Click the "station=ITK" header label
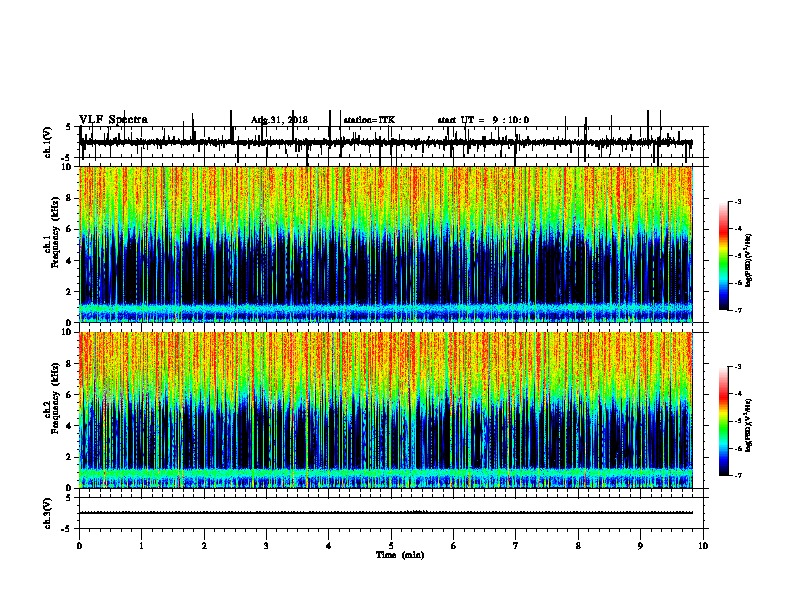Screen dimensions: 792x612 click(x=369, y=120)
